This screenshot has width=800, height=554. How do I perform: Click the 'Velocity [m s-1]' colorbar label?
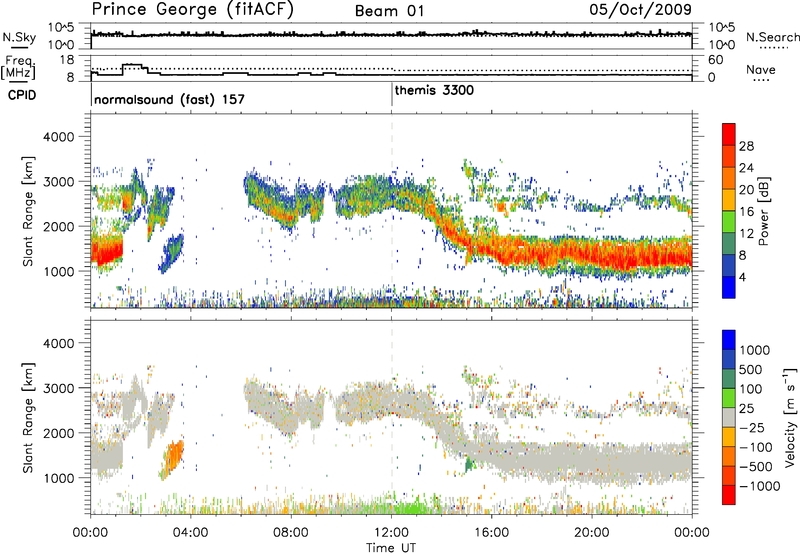[x=790, y=418]
